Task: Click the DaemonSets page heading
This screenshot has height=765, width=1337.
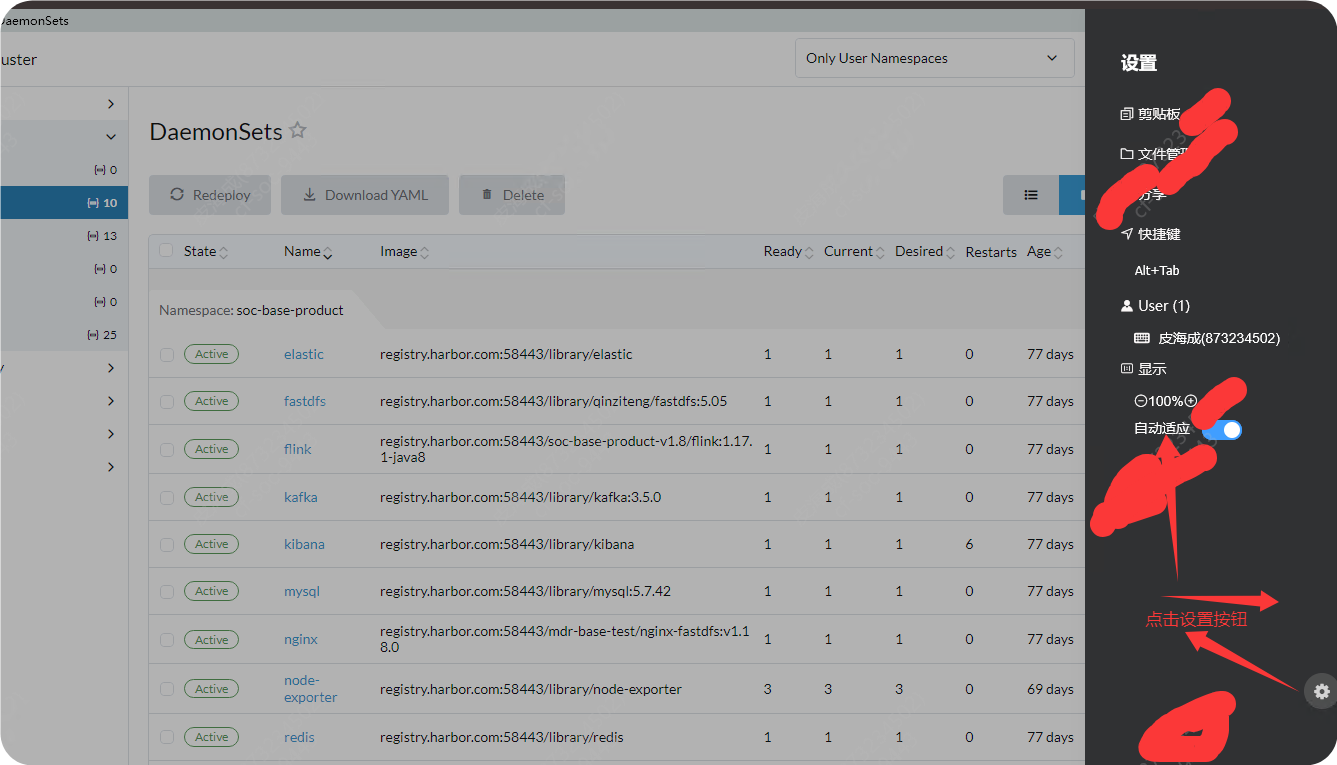Action: [216, 131]
